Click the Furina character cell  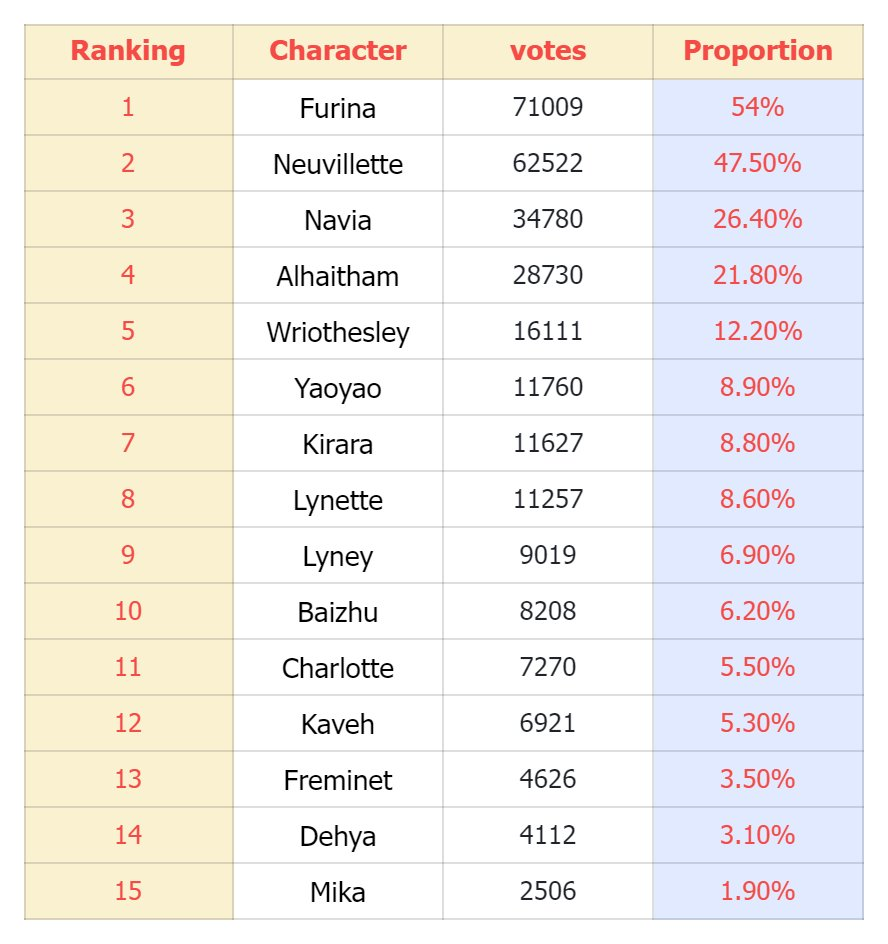tap(338, 107)
